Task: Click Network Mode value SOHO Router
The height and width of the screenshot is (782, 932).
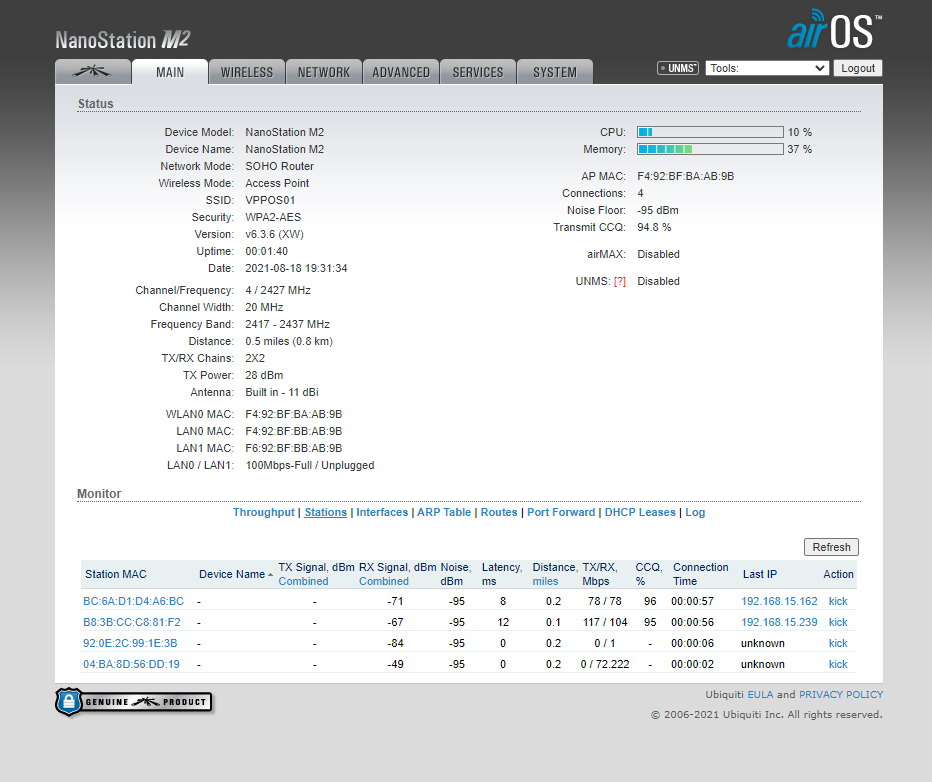Action: (x=279, y=166)
